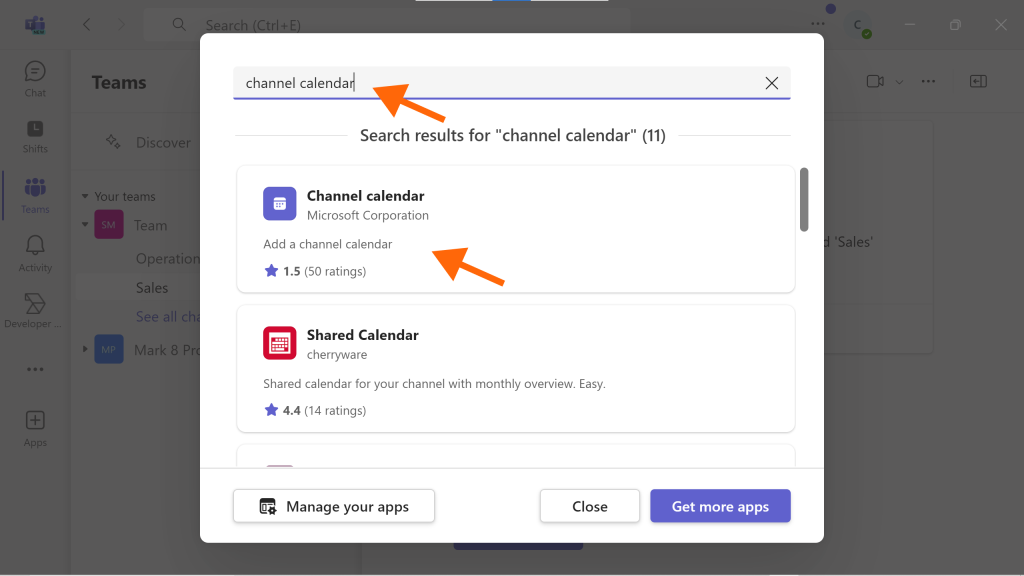1024x576 pixels.
Task: Click the Manage your apps button
Action: click(334, 506)
